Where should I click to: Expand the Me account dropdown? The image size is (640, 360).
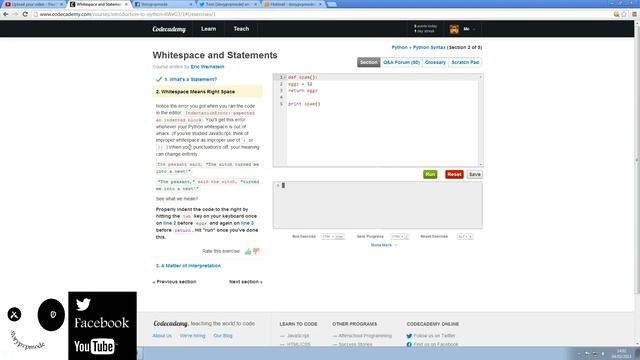pyautogui.click(x=469, y=29)
